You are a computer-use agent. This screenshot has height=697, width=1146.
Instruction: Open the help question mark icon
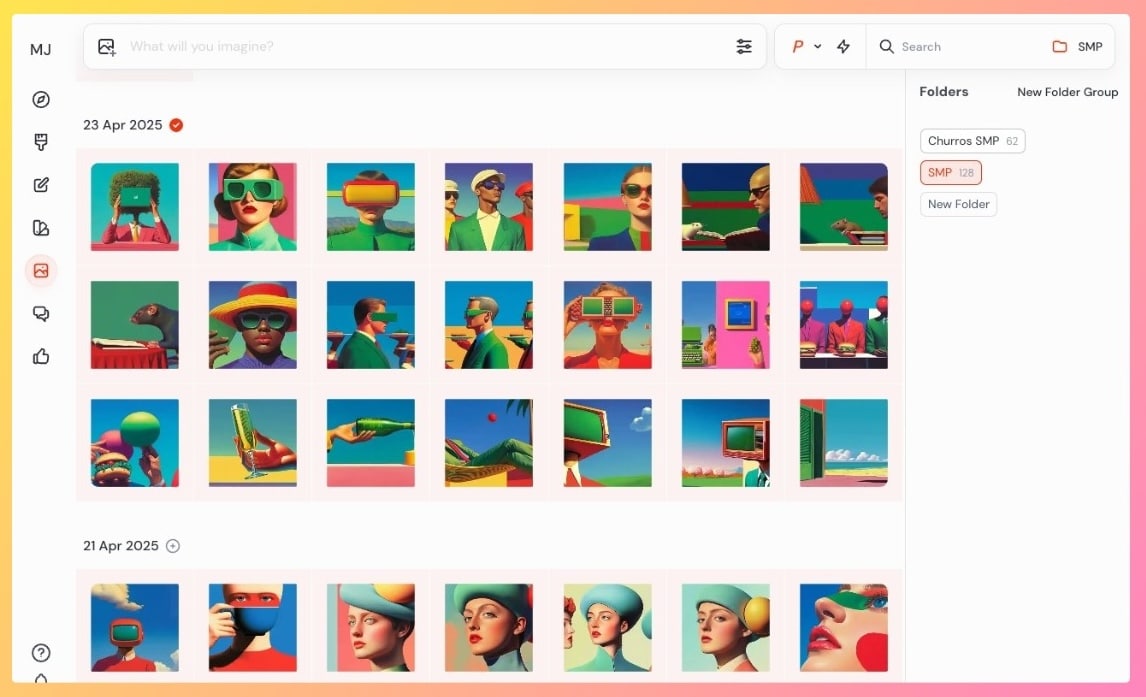(41, 653)
